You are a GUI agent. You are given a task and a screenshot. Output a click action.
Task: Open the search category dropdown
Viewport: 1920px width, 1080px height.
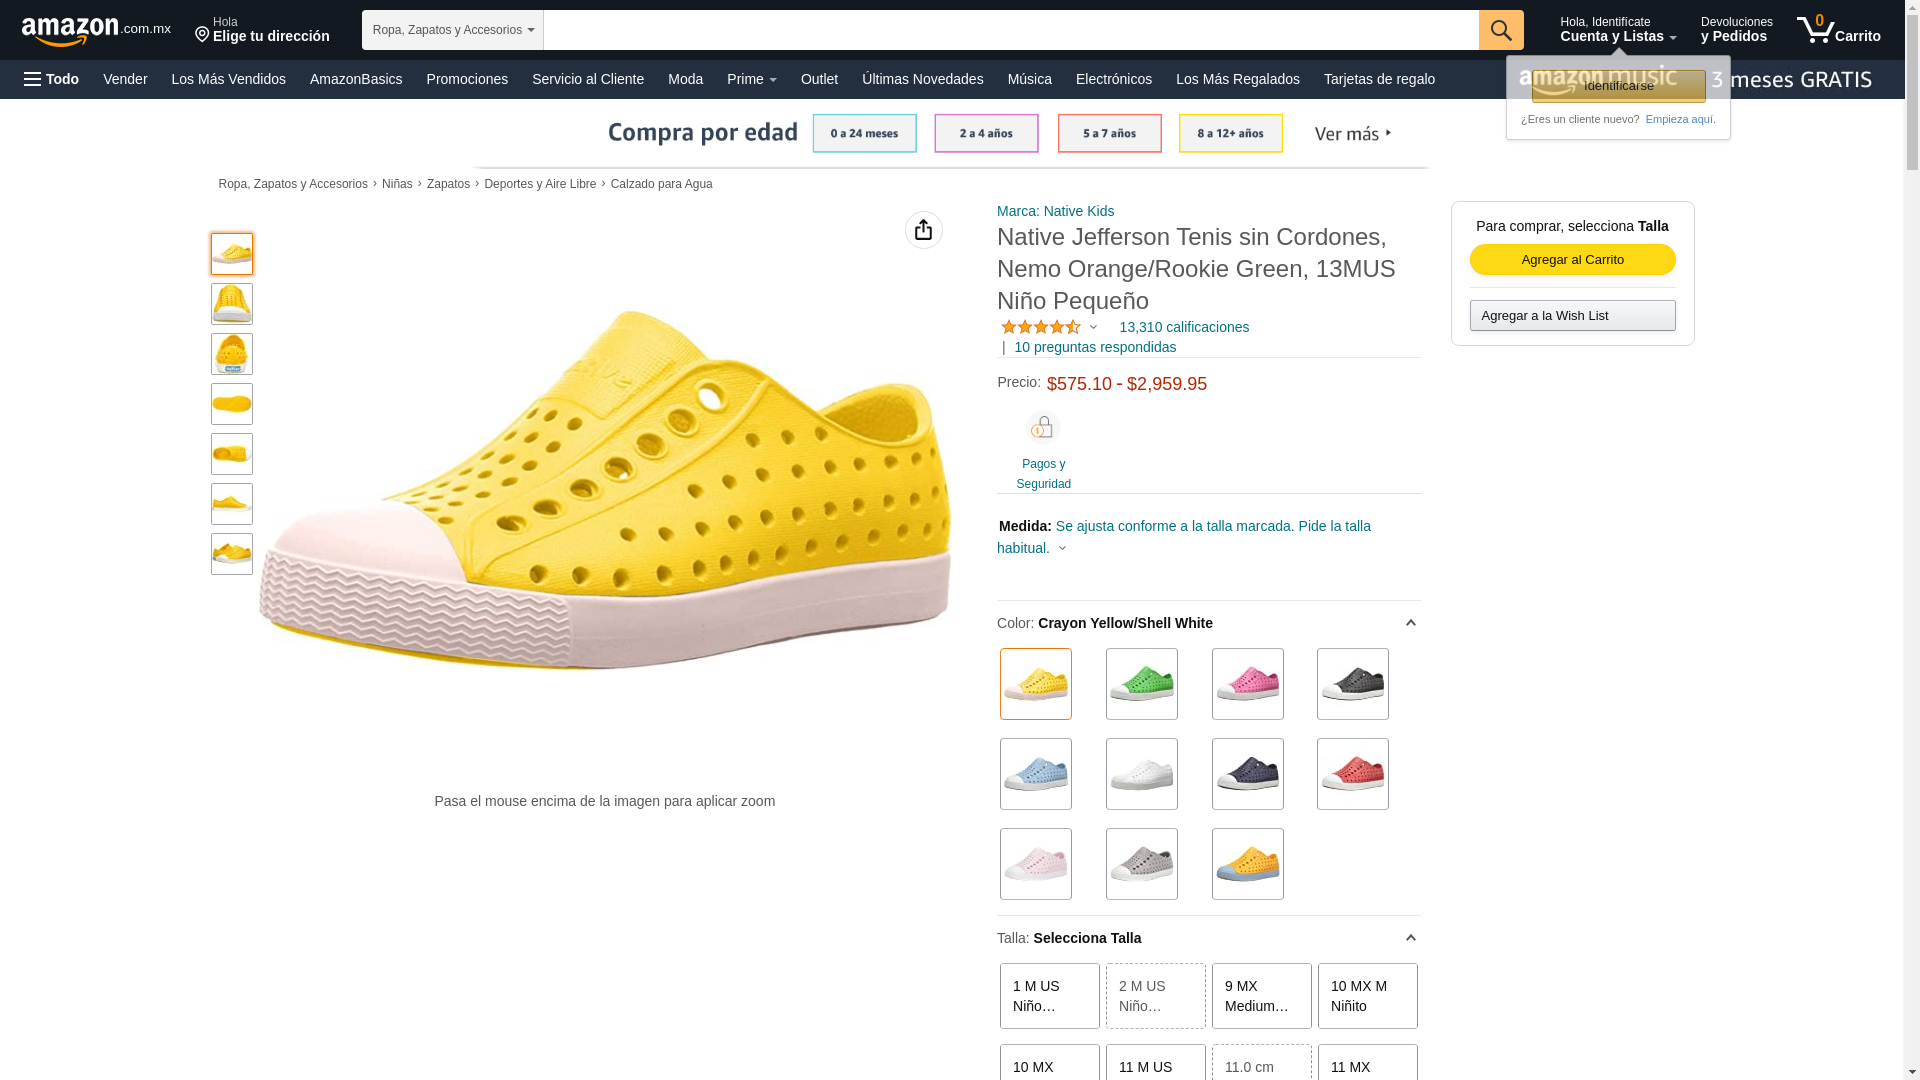[x=452, y=30]
